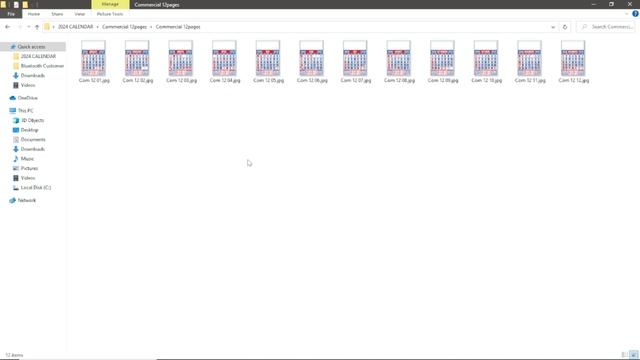Expand the address bar history dropdown
This screenshot has height=360, width=640.
coord(553,27)
